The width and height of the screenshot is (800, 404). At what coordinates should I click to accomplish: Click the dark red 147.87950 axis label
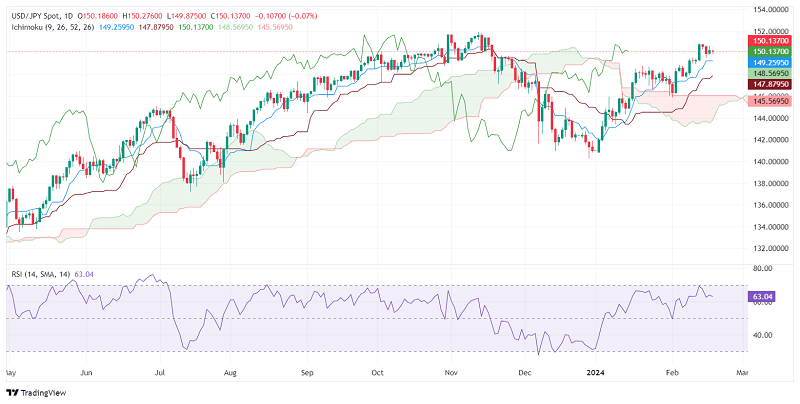(x=771, y=85)
